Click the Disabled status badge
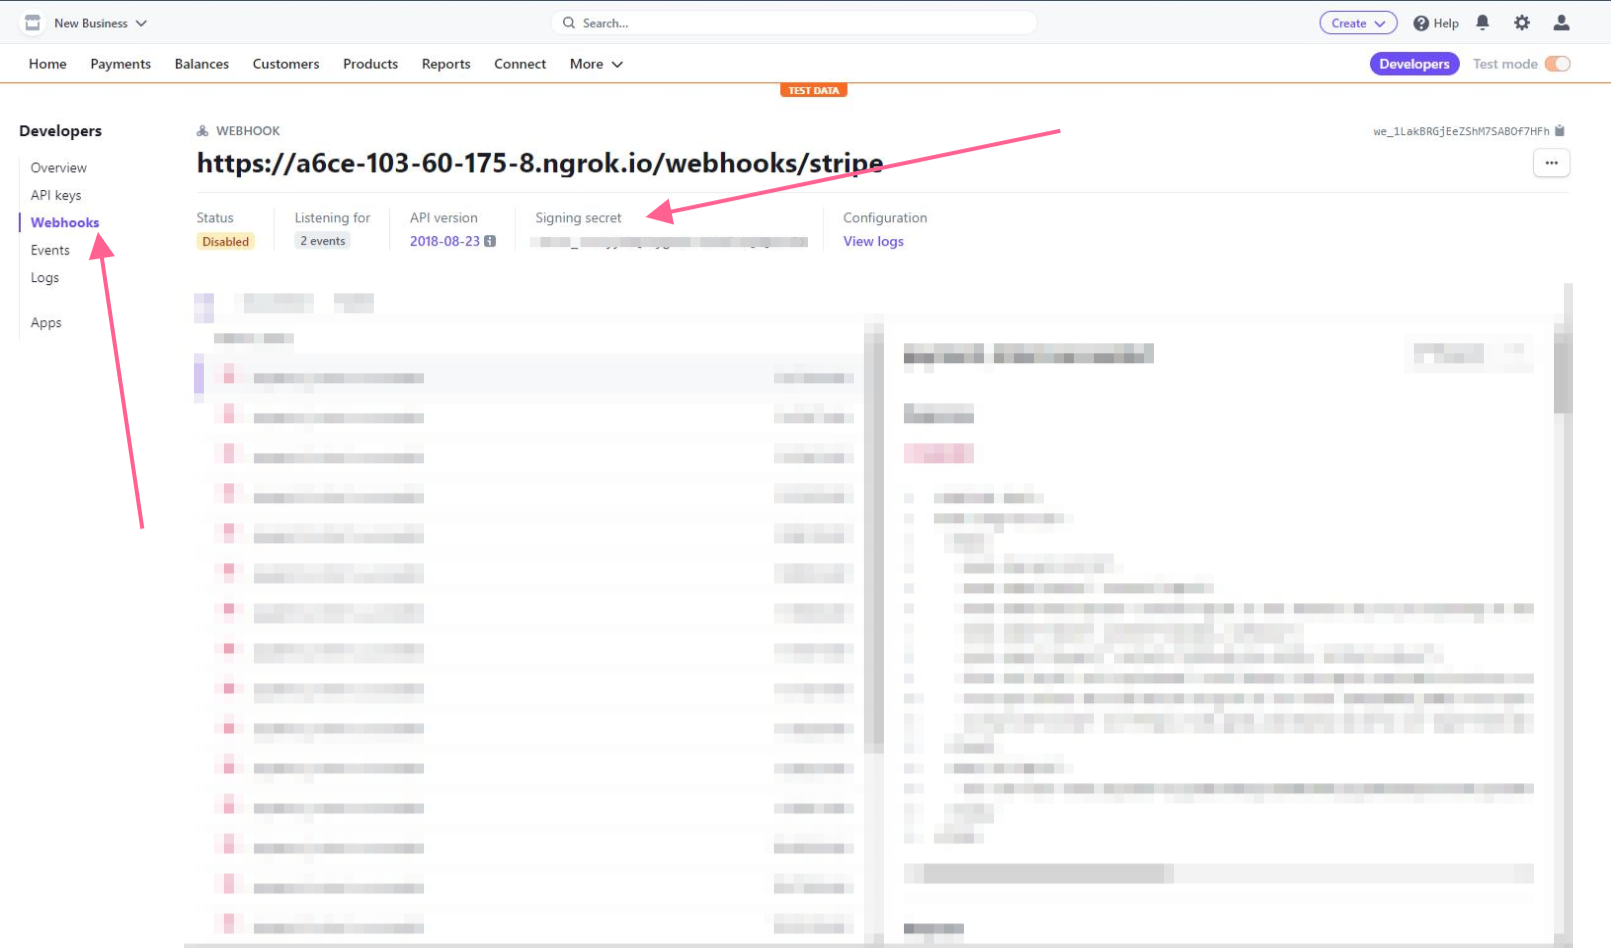This screenshot has height=948, width=1611. 225,241
